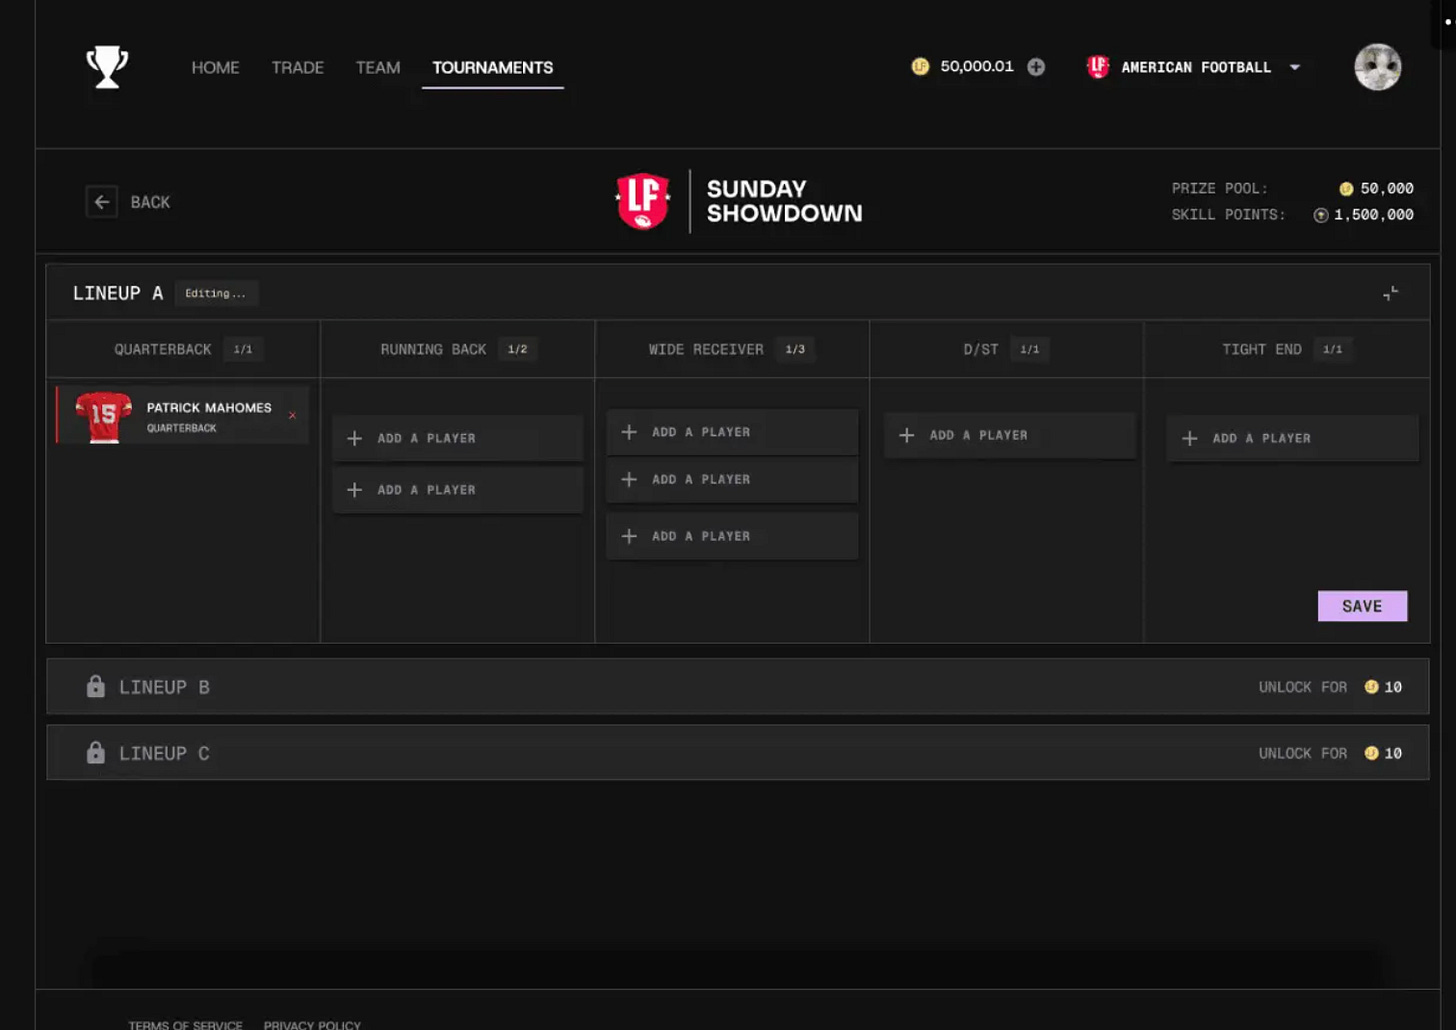Click the Sunday Showdown title
1456x1030 pixels.
784,201
